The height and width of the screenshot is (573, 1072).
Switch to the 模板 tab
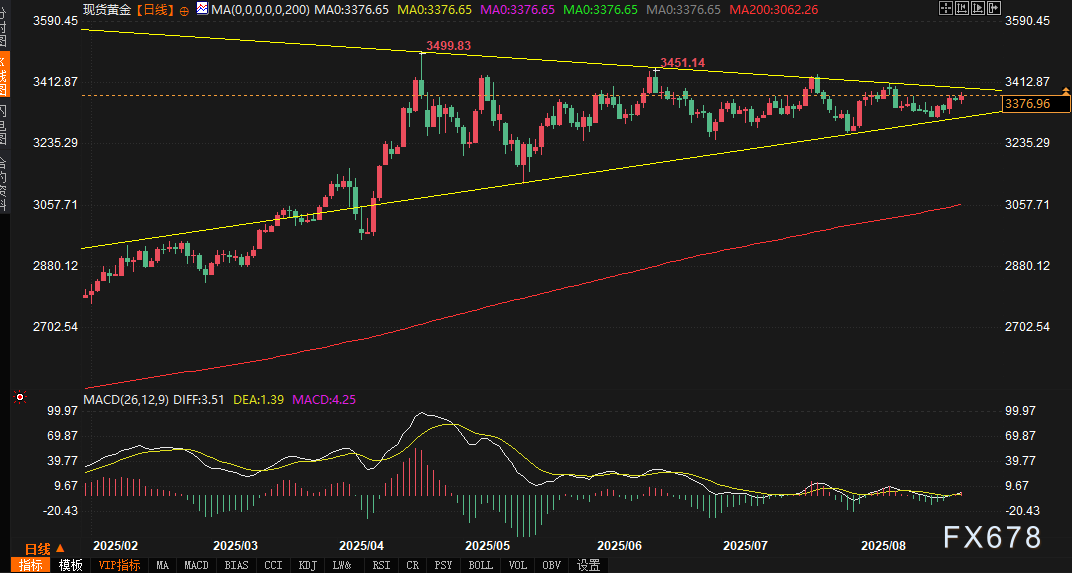(x=70, y=565)
